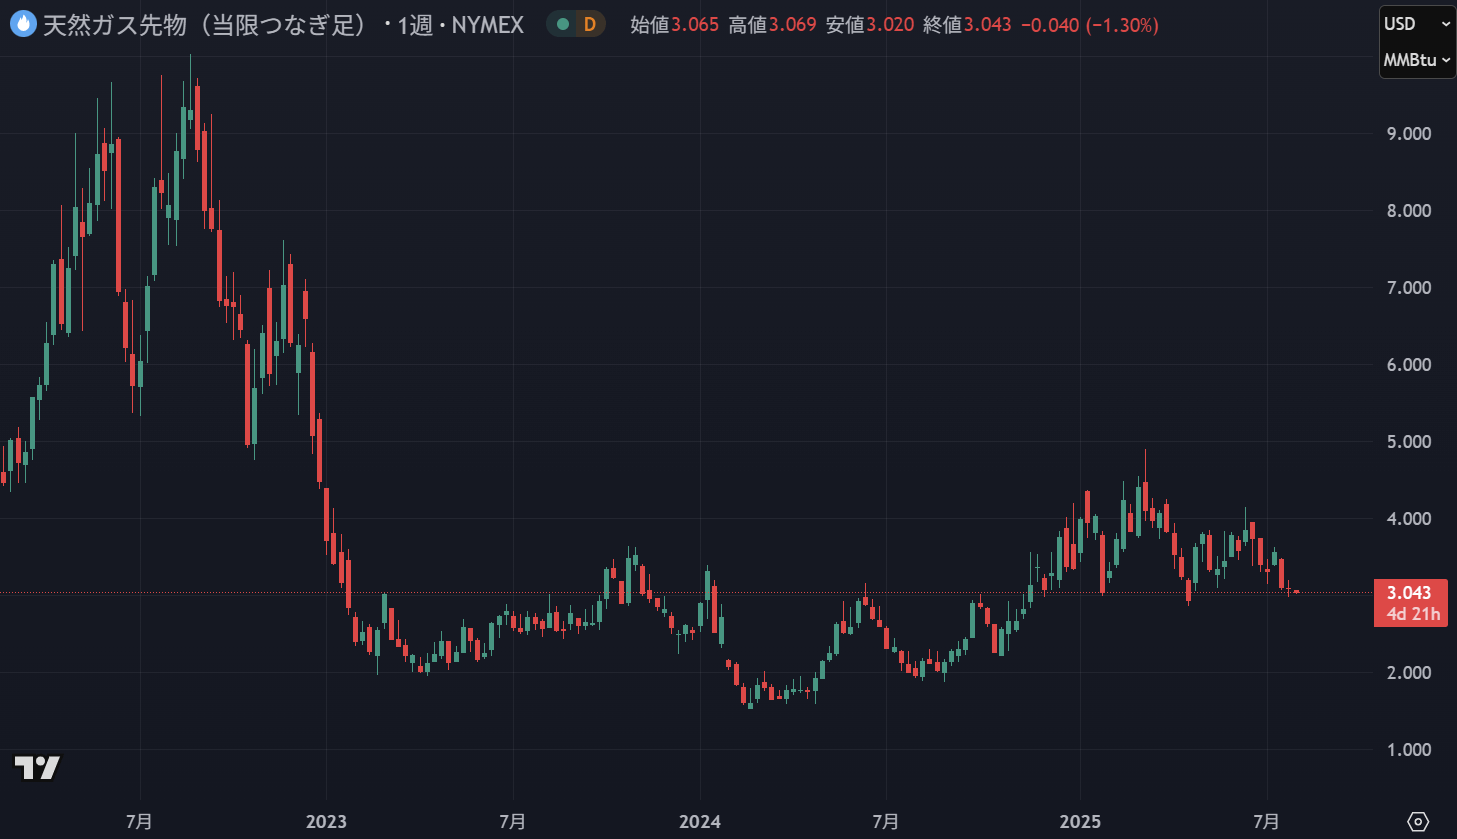This screenshot has width=1457, height=839.
Task: Click the 3.043 current price label
Action: coord(1409,593)
